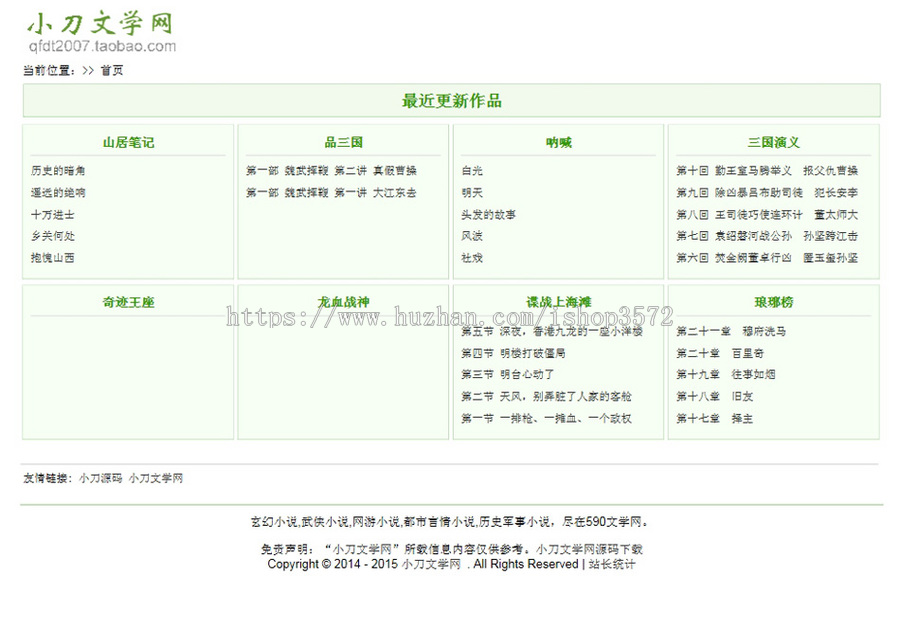Screen dimensions: 900x629
Task: Open the 站长统计 link
Action: [x=612, y=564]
